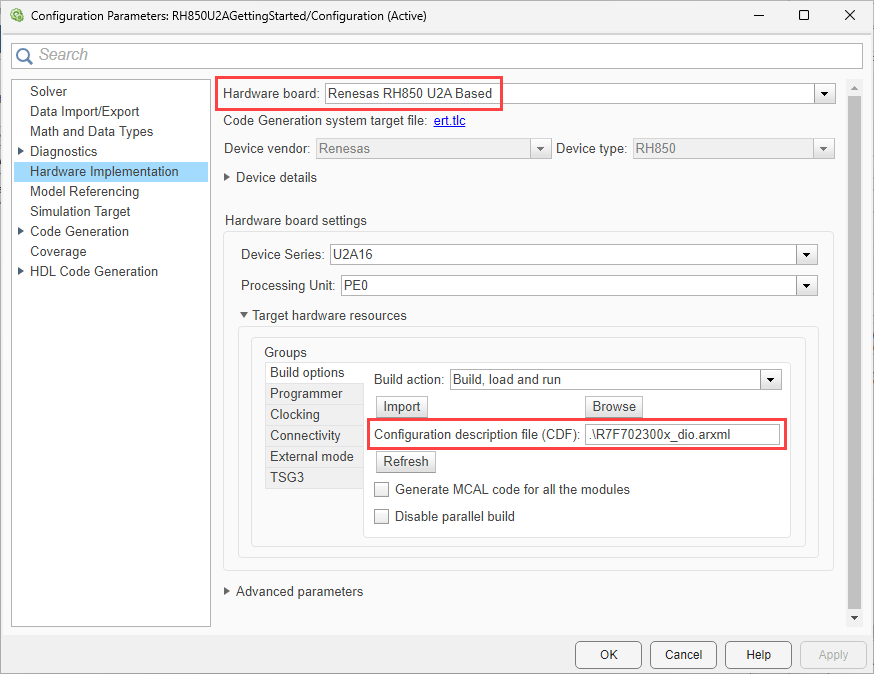874x674 pixels.
Task: Enable Generate MCAL code for all modules
Action: (x=381, y=490)
